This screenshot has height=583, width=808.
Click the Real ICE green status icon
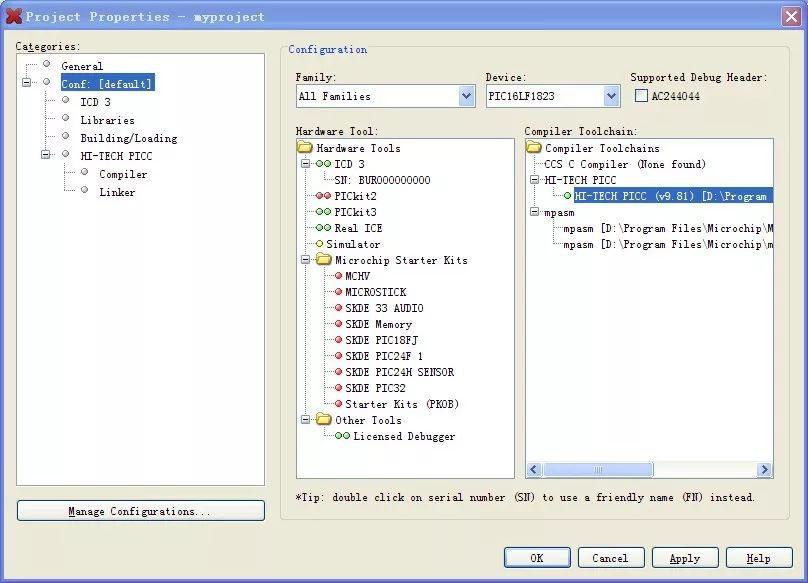click(x=323, y=228)
